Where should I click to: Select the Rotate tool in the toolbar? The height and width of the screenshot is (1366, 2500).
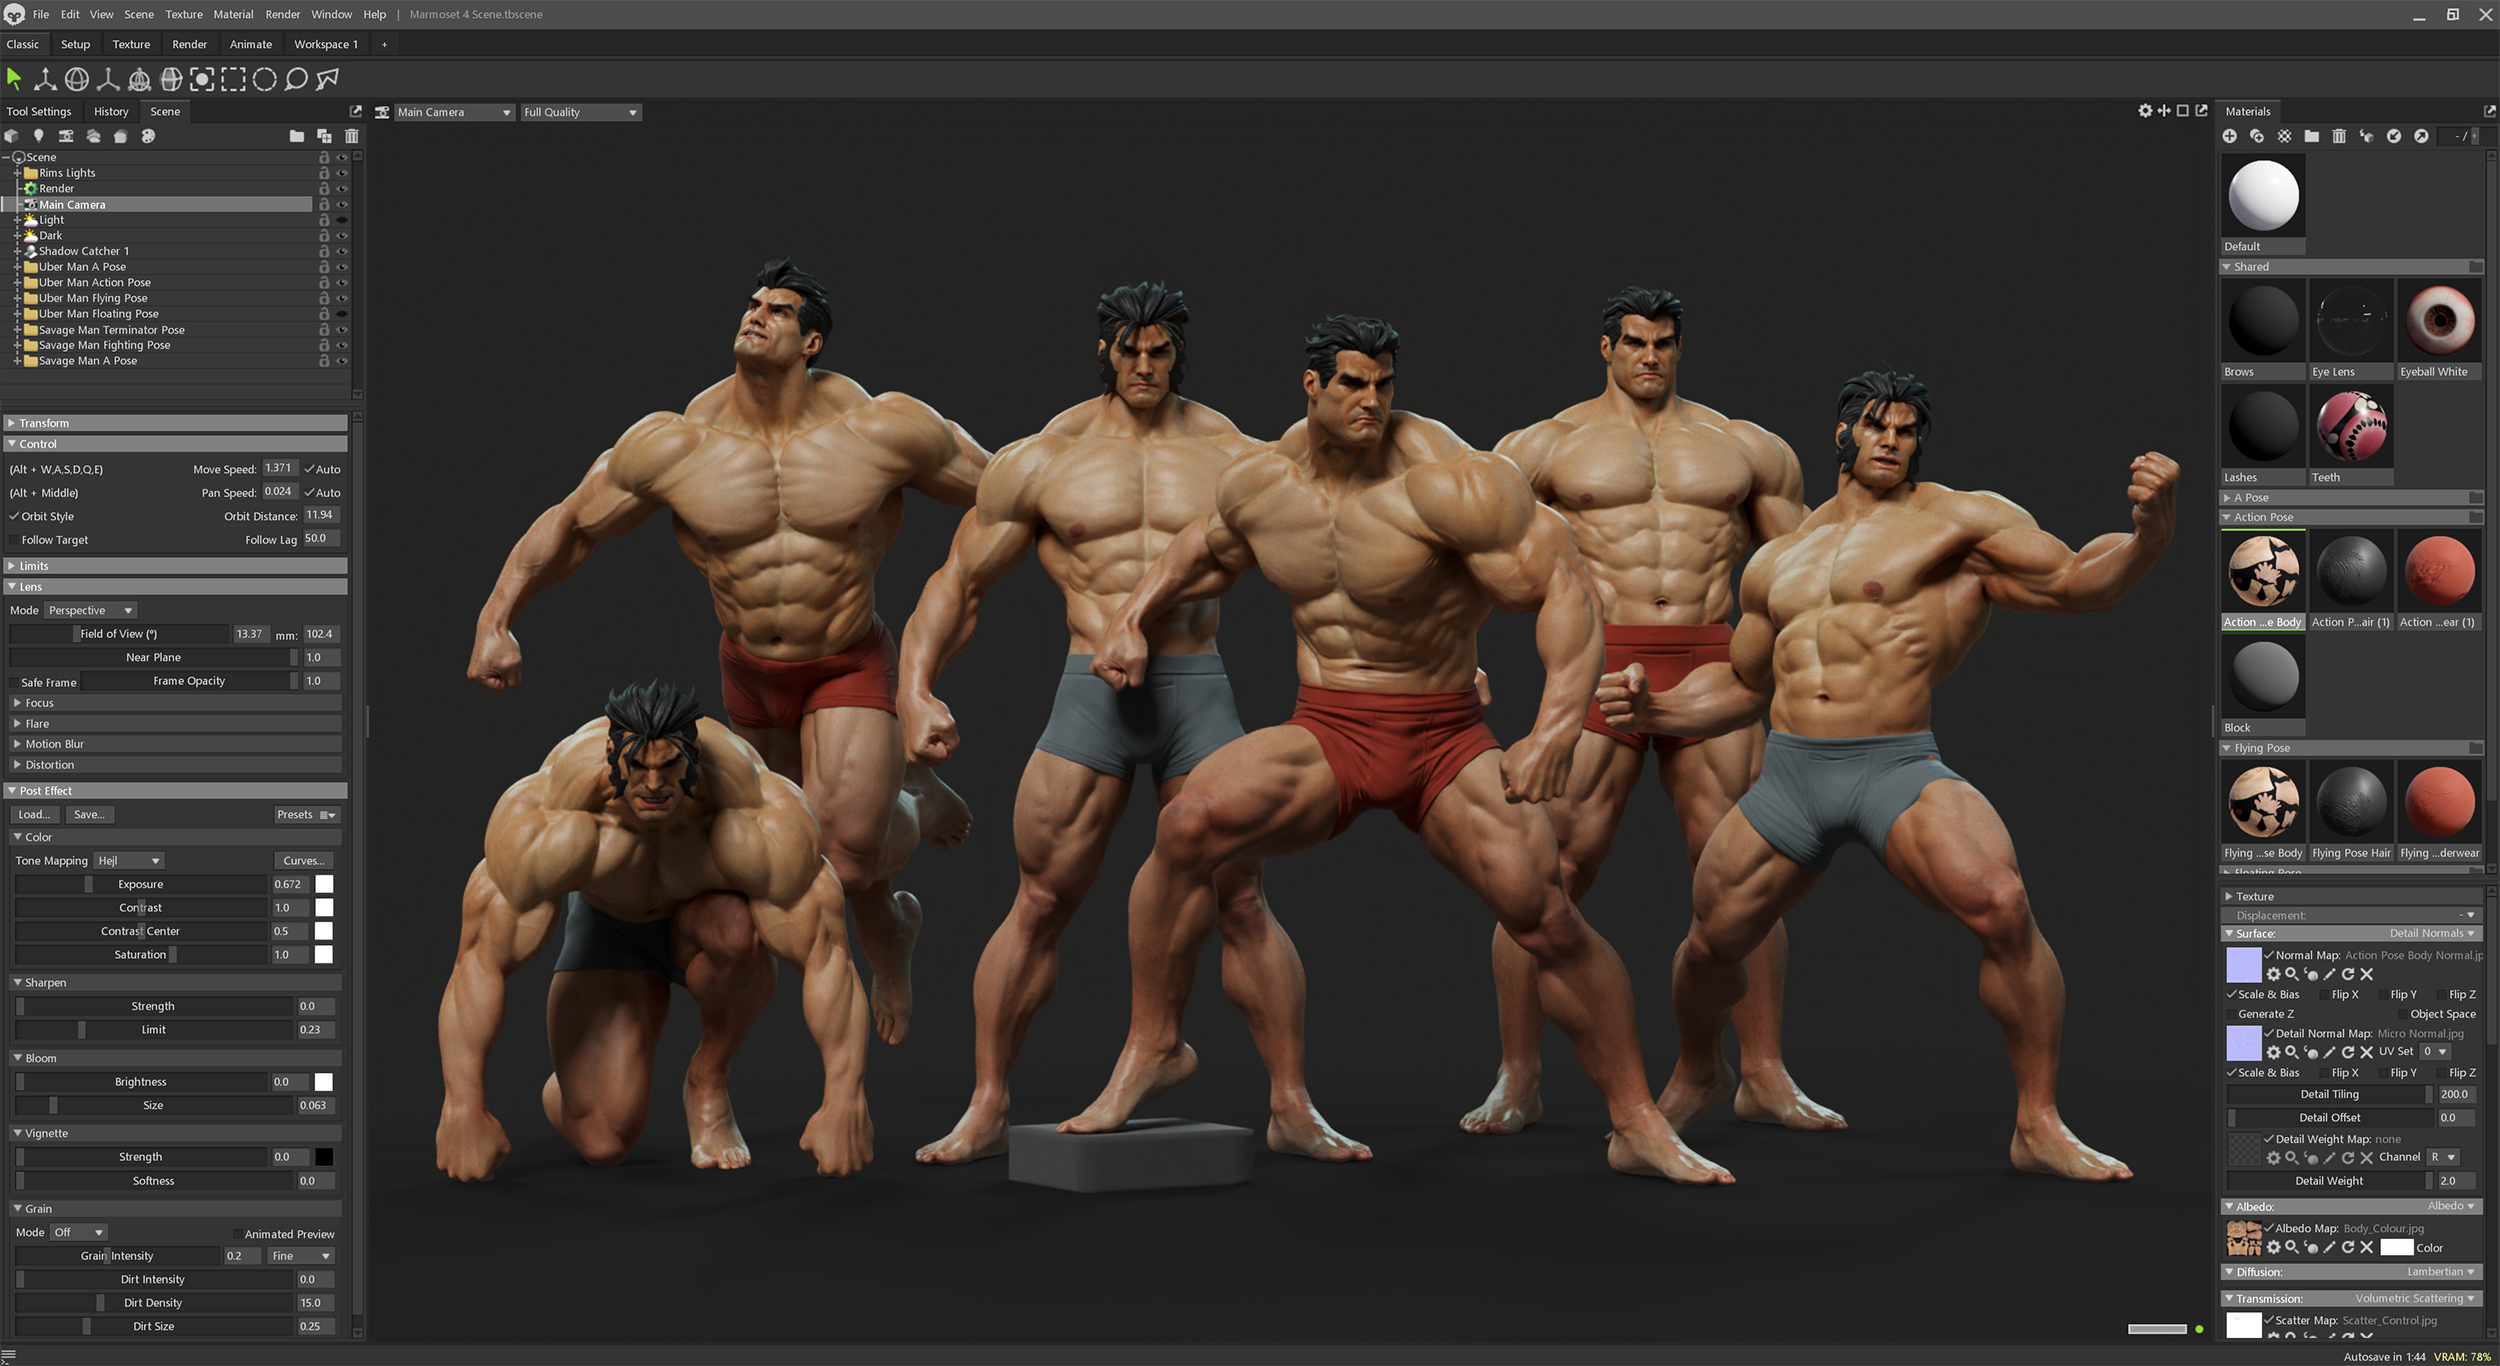click(x=75, y=80)
